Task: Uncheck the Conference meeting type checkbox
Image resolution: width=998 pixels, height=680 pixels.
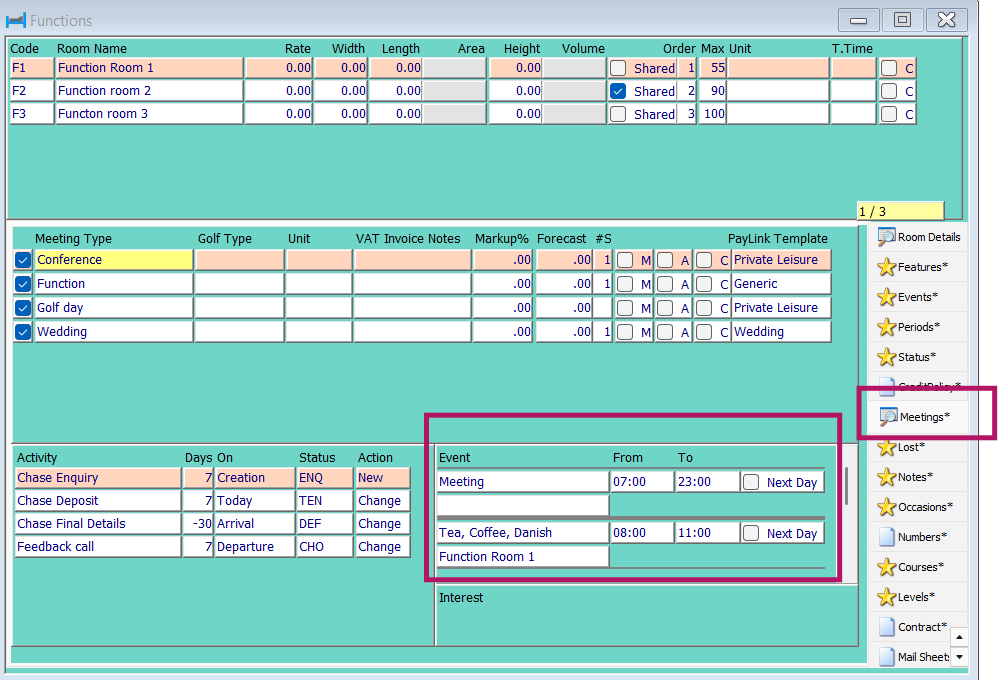Action: 23,260
